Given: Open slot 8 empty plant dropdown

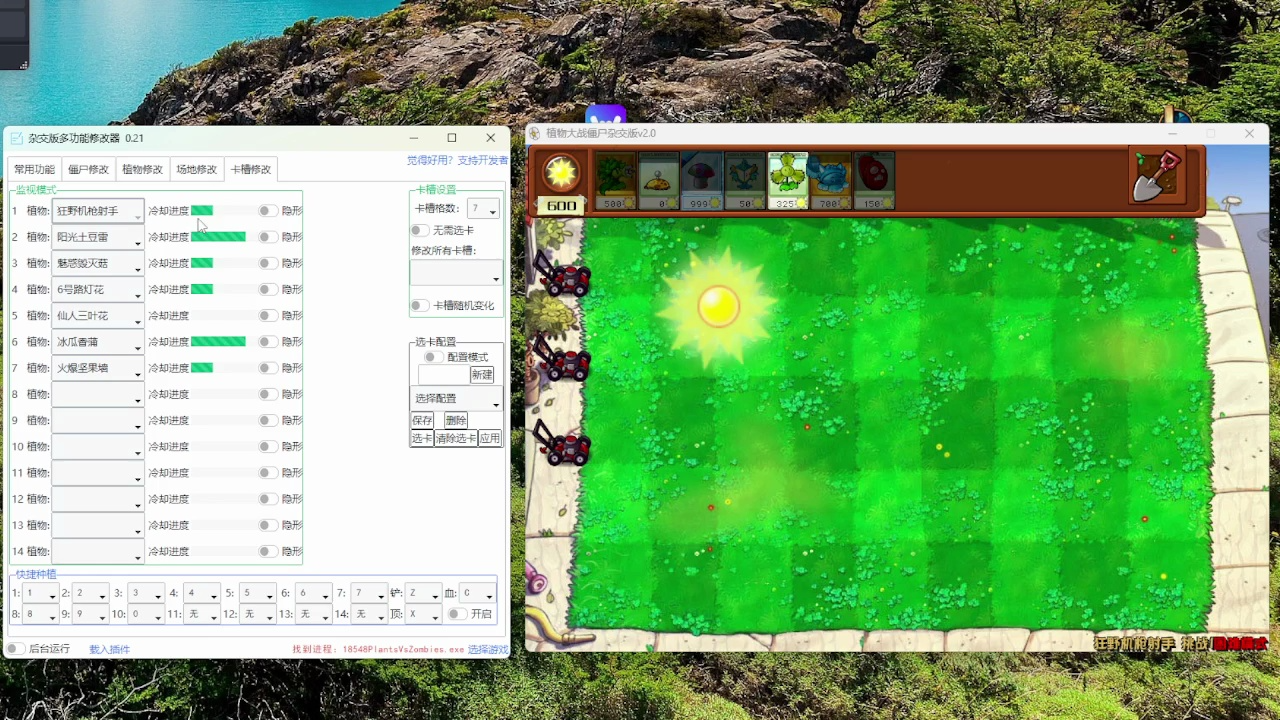Looking at the screenshot, I should [x=98, y=395].
